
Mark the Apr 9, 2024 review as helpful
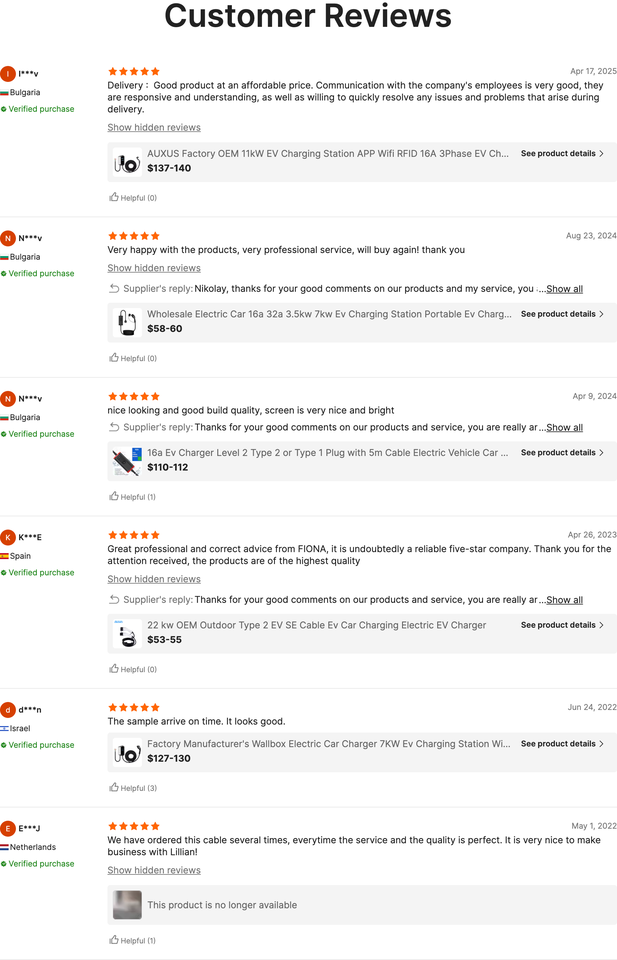pos(114,497)
